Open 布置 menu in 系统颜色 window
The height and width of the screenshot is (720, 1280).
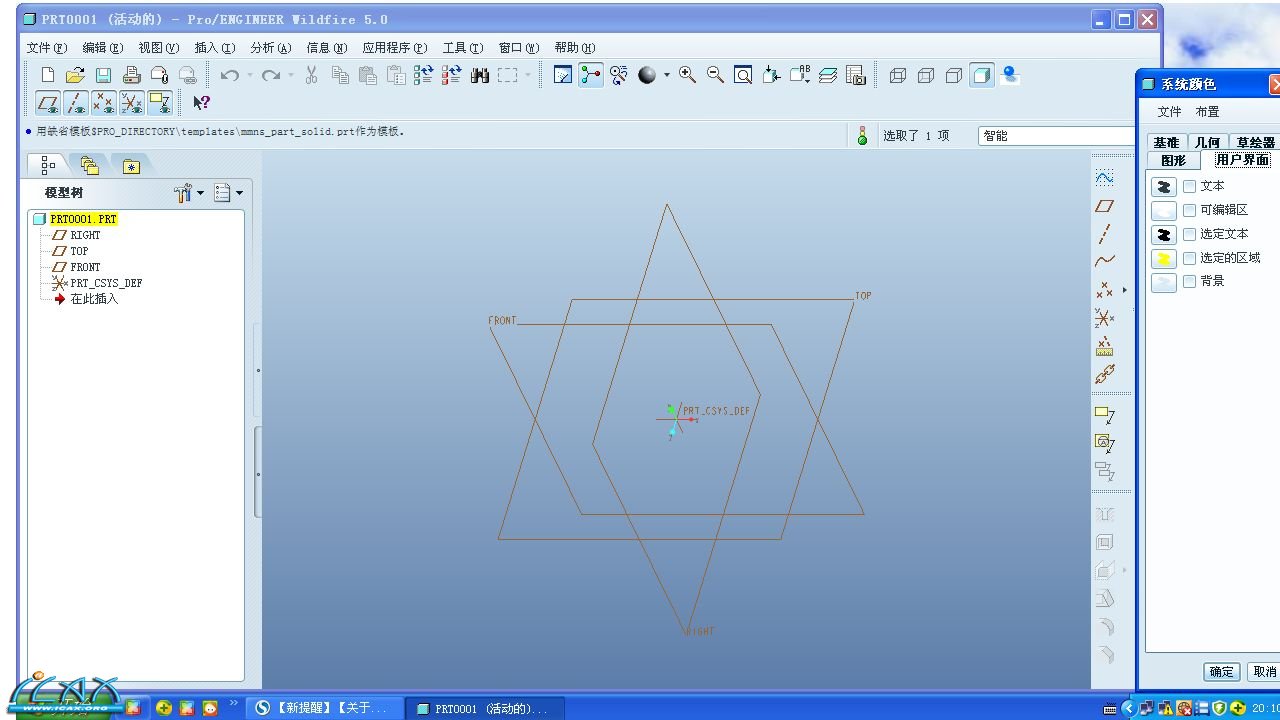1207,112
